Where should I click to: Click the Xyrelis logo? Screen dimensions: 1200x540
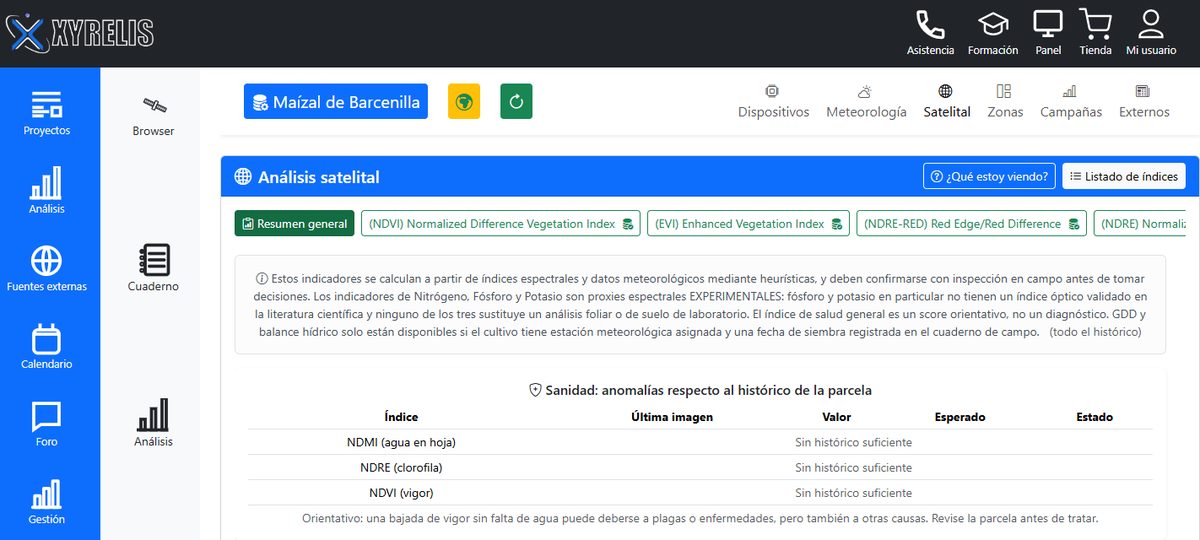coord(80,33)
